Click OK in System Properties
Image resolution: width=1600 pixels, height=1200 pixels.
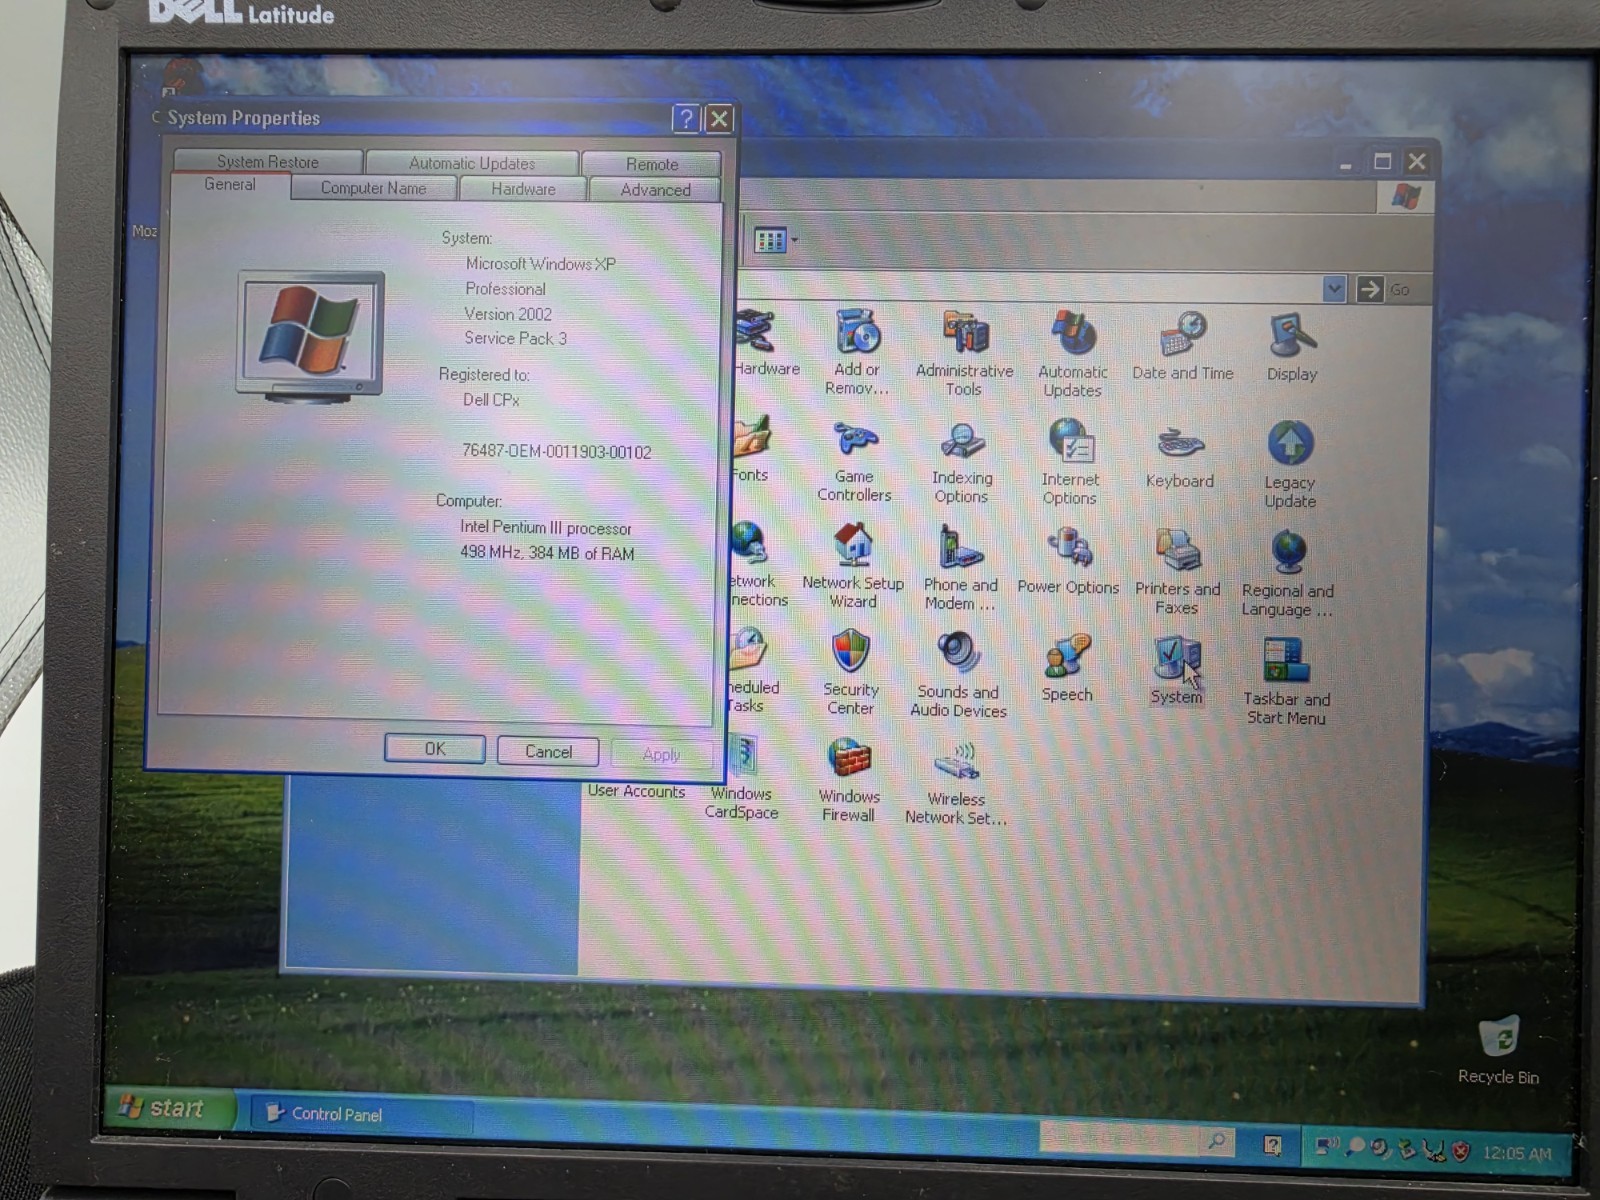[435, 749]
